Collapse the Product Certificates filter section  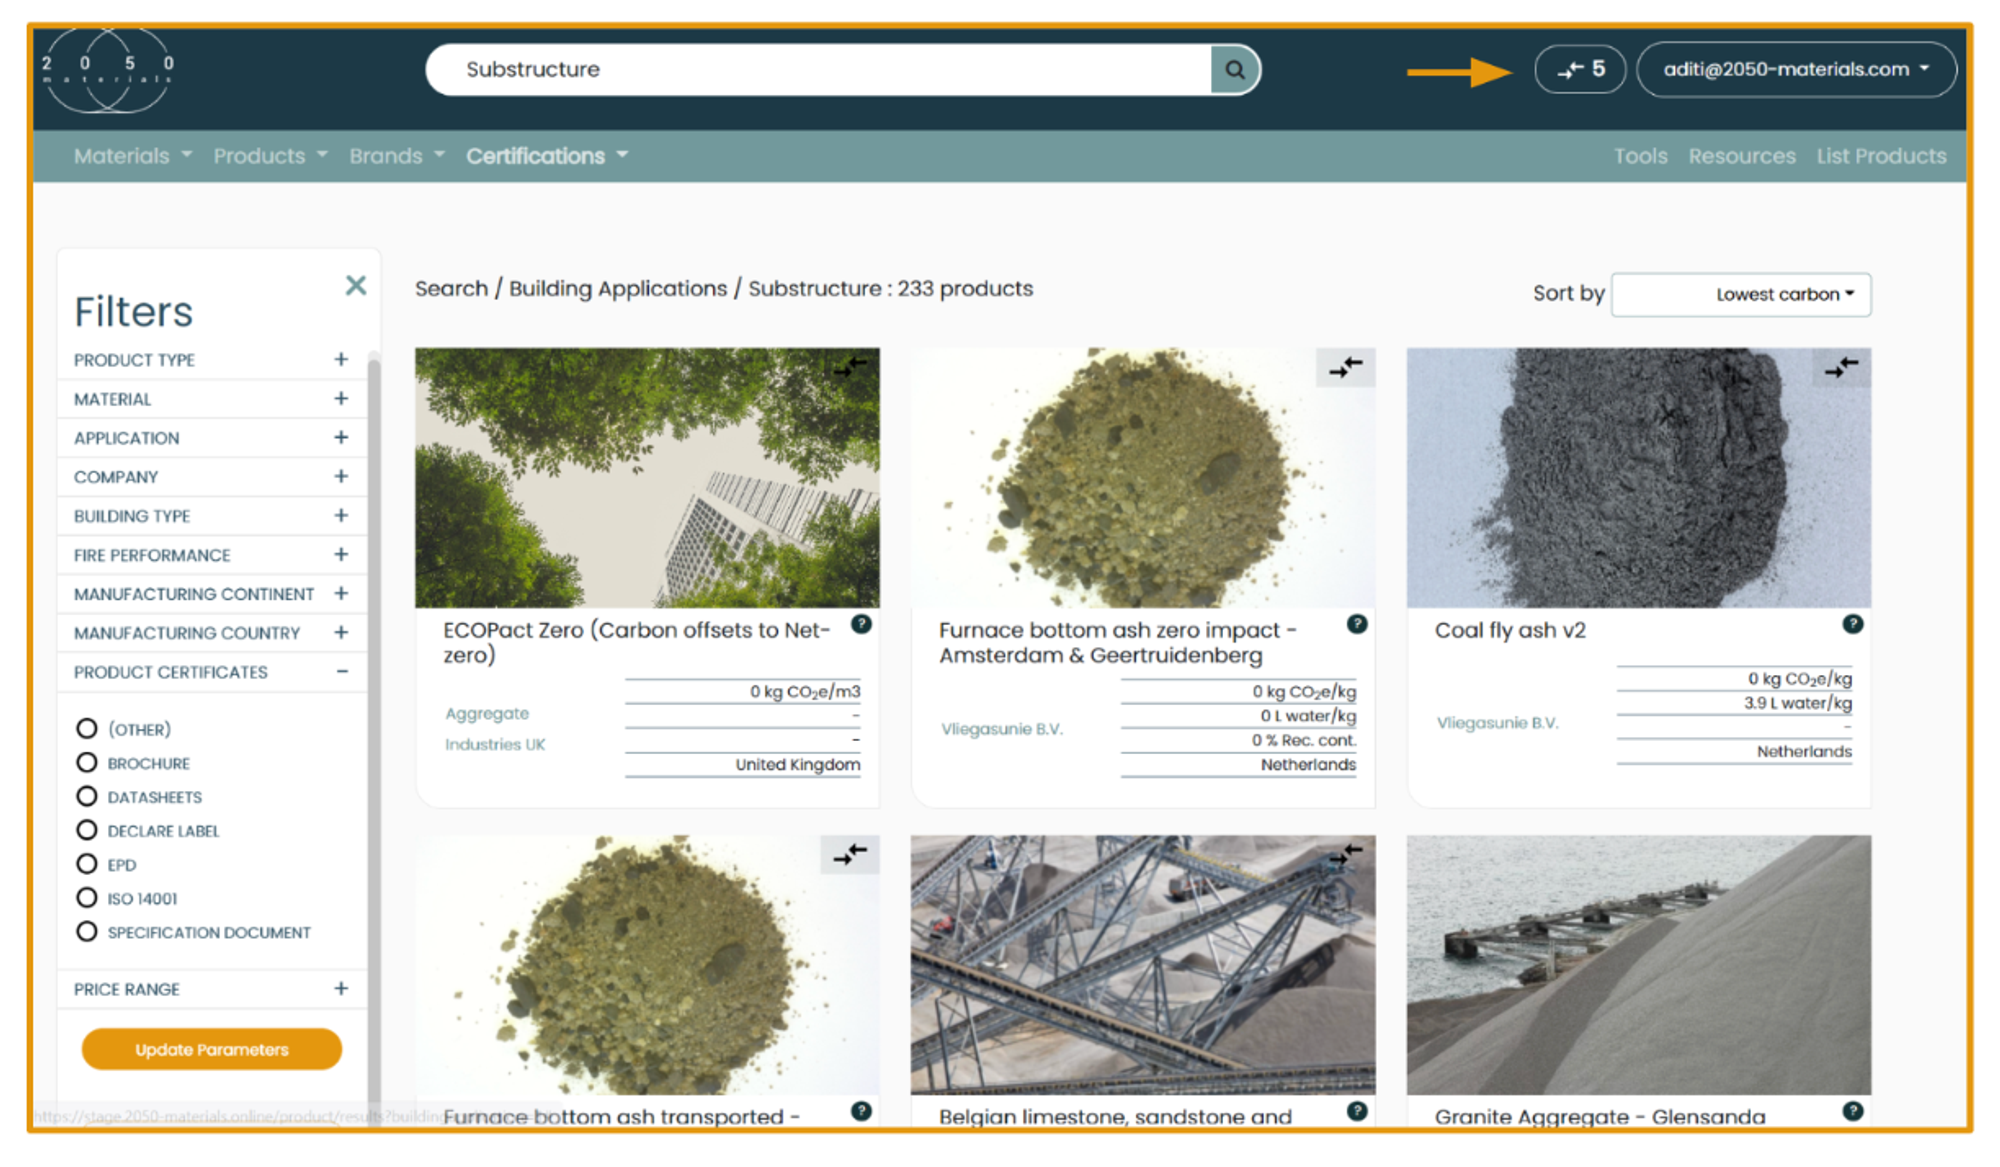coord(342,672)
